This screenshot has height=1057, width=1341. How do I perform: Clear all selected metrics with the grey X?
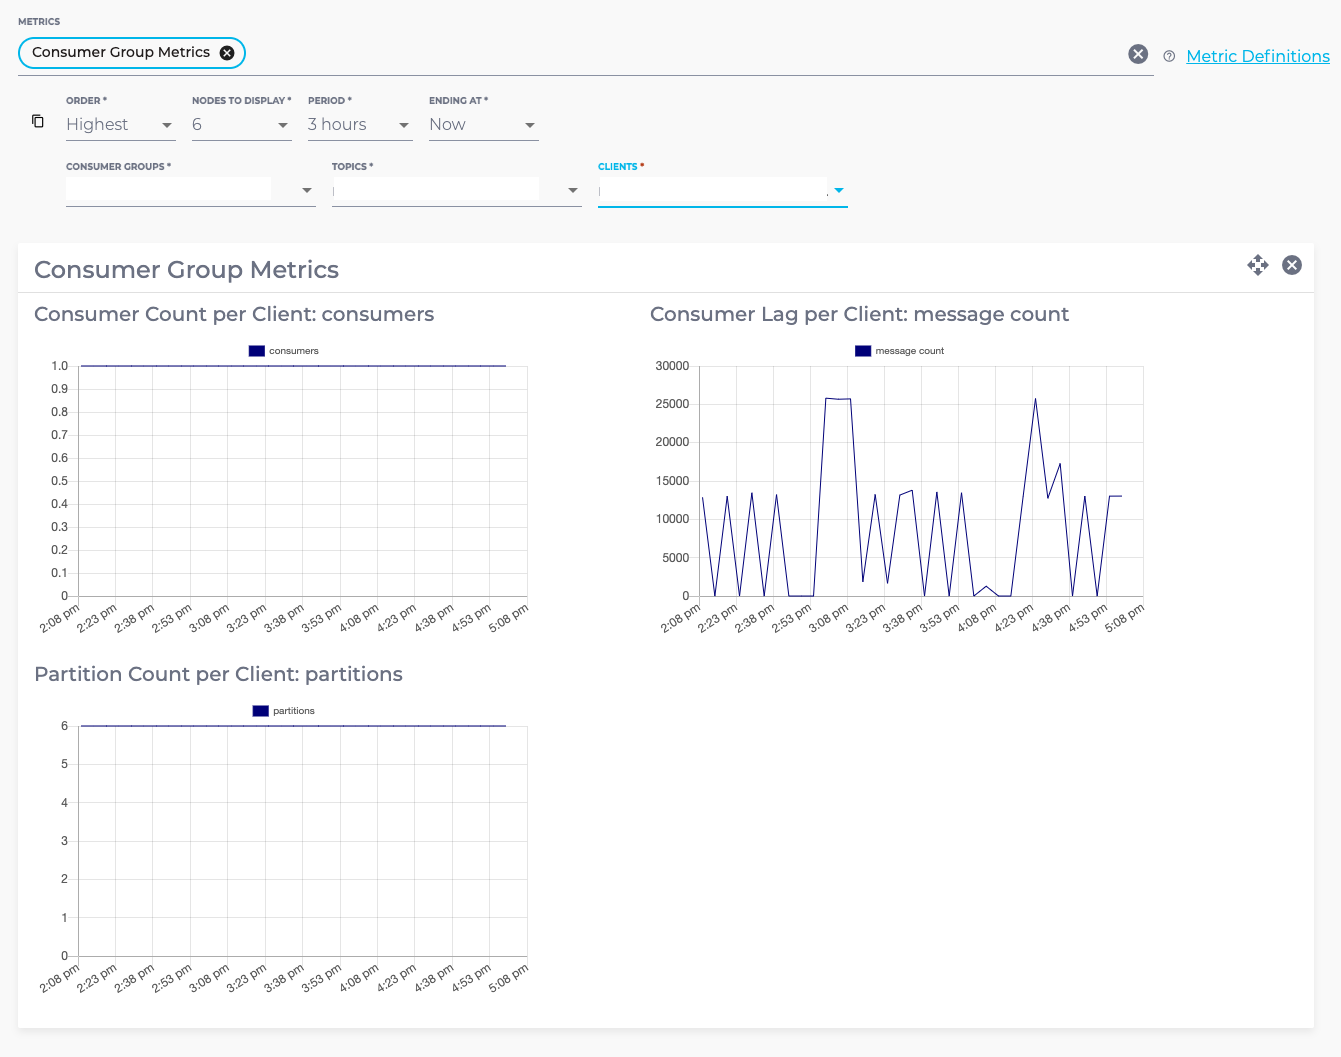pos(1138,54)
